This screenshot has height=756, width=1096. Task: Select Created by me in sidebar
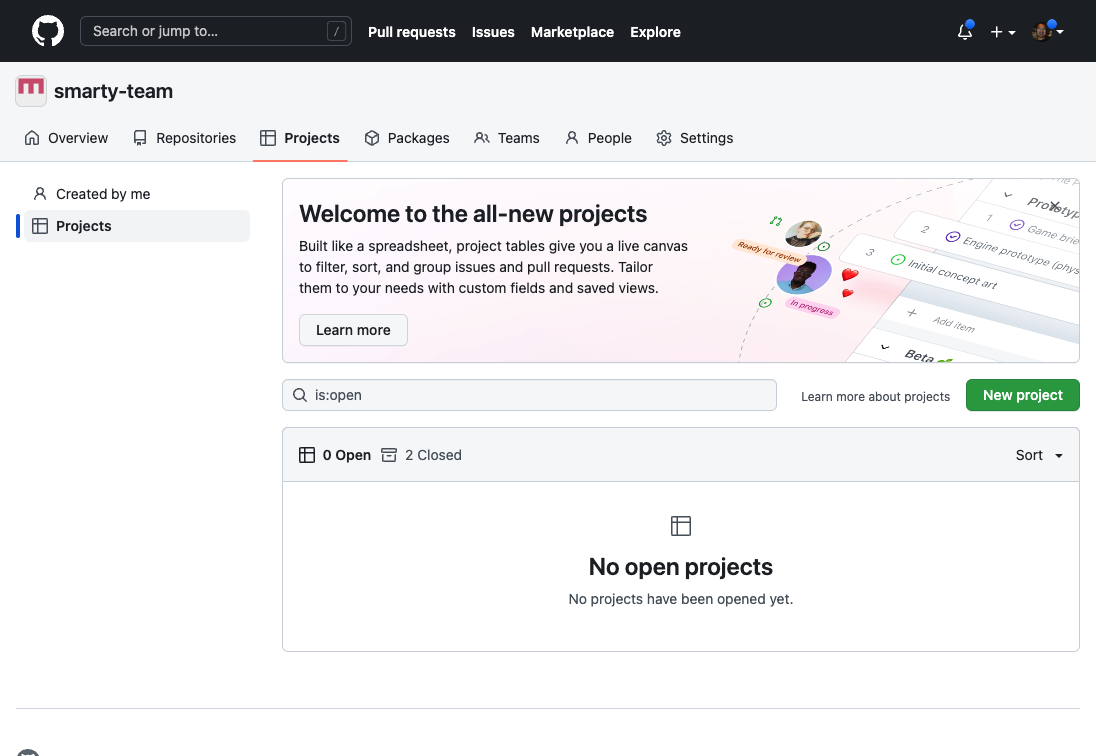pyautogui.click(x=103, y=194)
